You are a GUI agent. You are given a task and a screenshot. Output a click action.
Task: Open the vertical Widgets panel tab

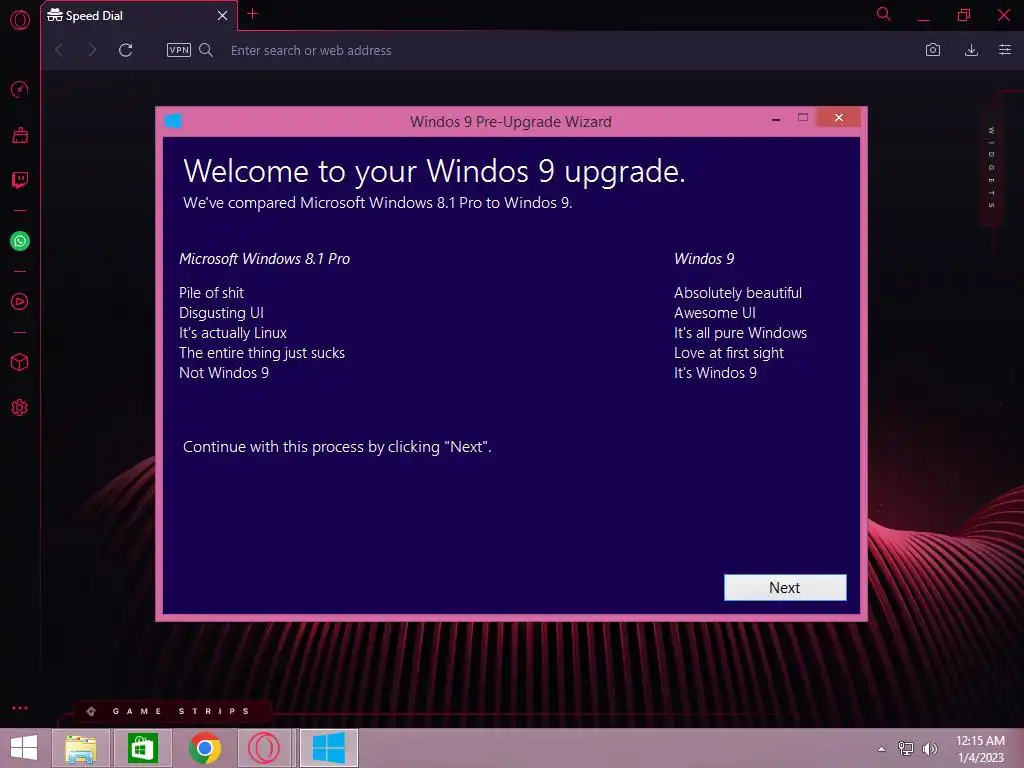click(x=991, y=167)
